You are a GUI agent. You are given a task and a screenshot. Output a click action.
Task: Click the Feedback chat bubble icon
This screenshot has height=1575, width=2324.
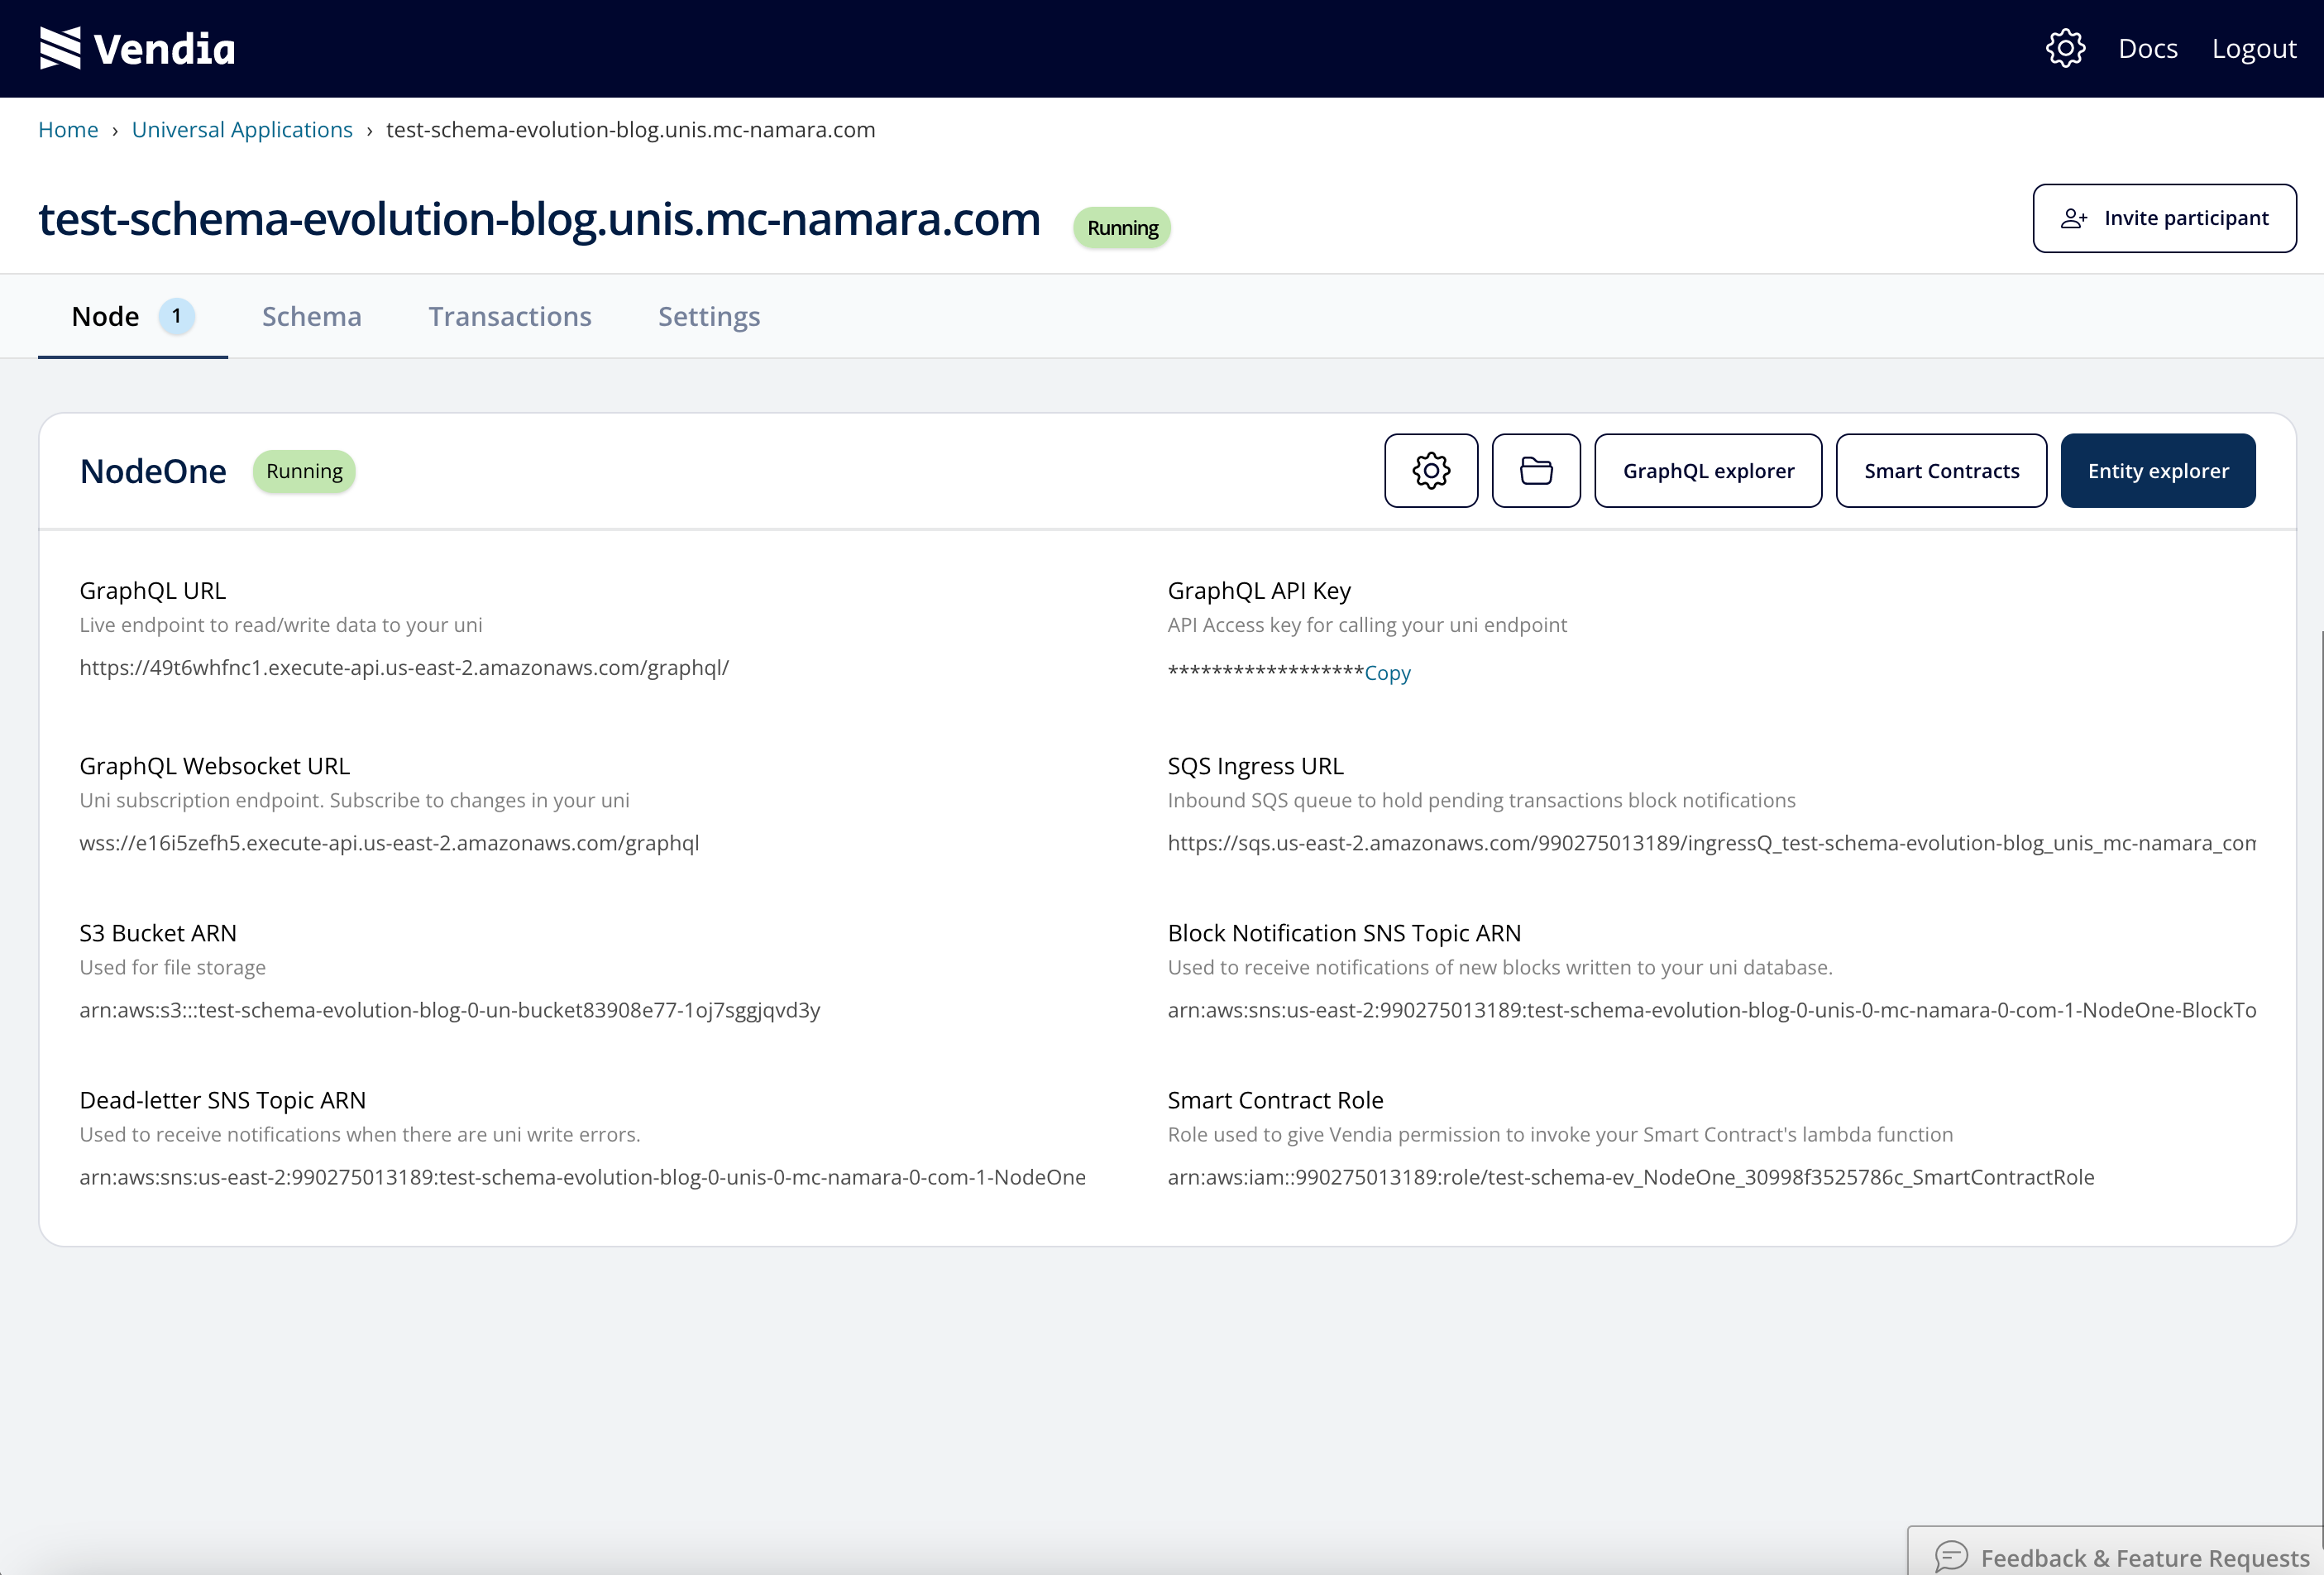pos(1950,1555)
